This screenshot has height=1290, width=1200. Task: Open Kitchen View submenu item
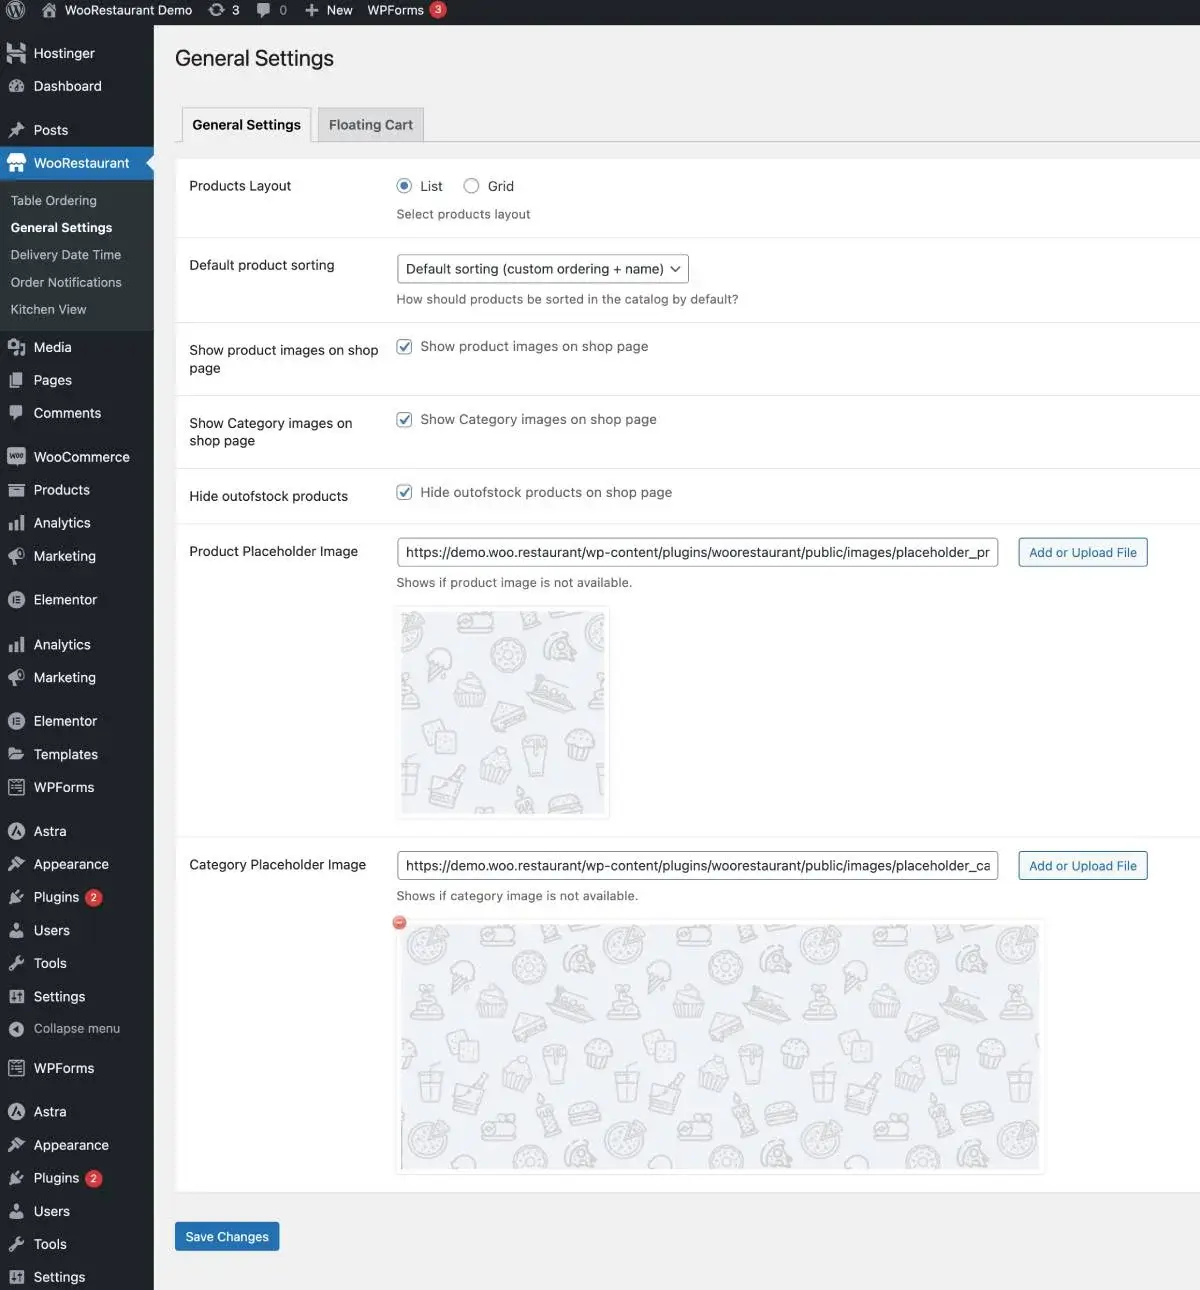pos(48,310)
